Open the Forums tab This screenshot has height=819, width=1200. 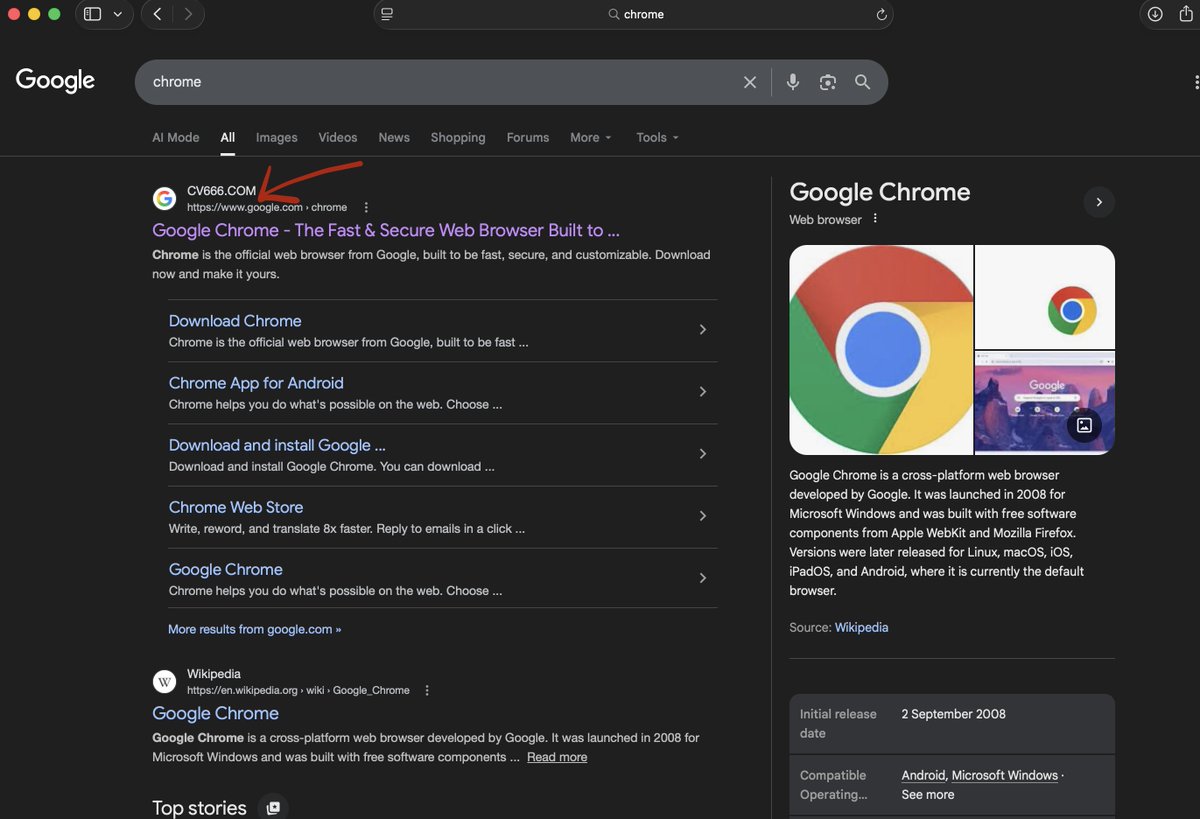pos(528,137)
